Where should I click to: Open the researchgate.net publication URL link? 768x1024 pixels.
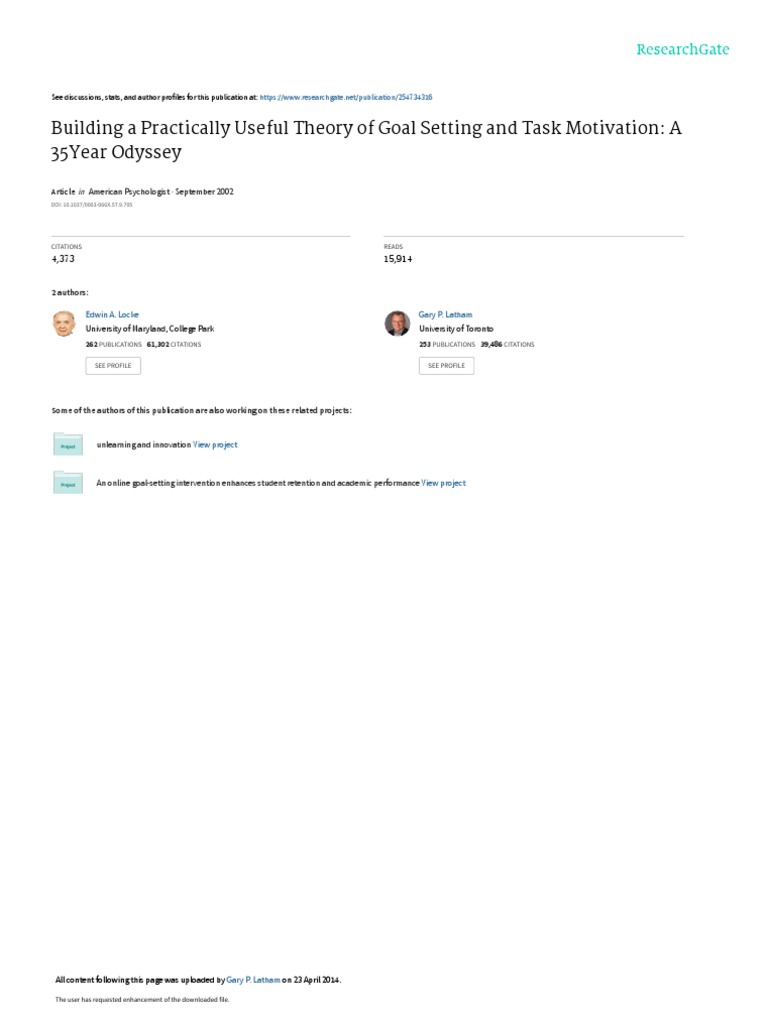345,97
